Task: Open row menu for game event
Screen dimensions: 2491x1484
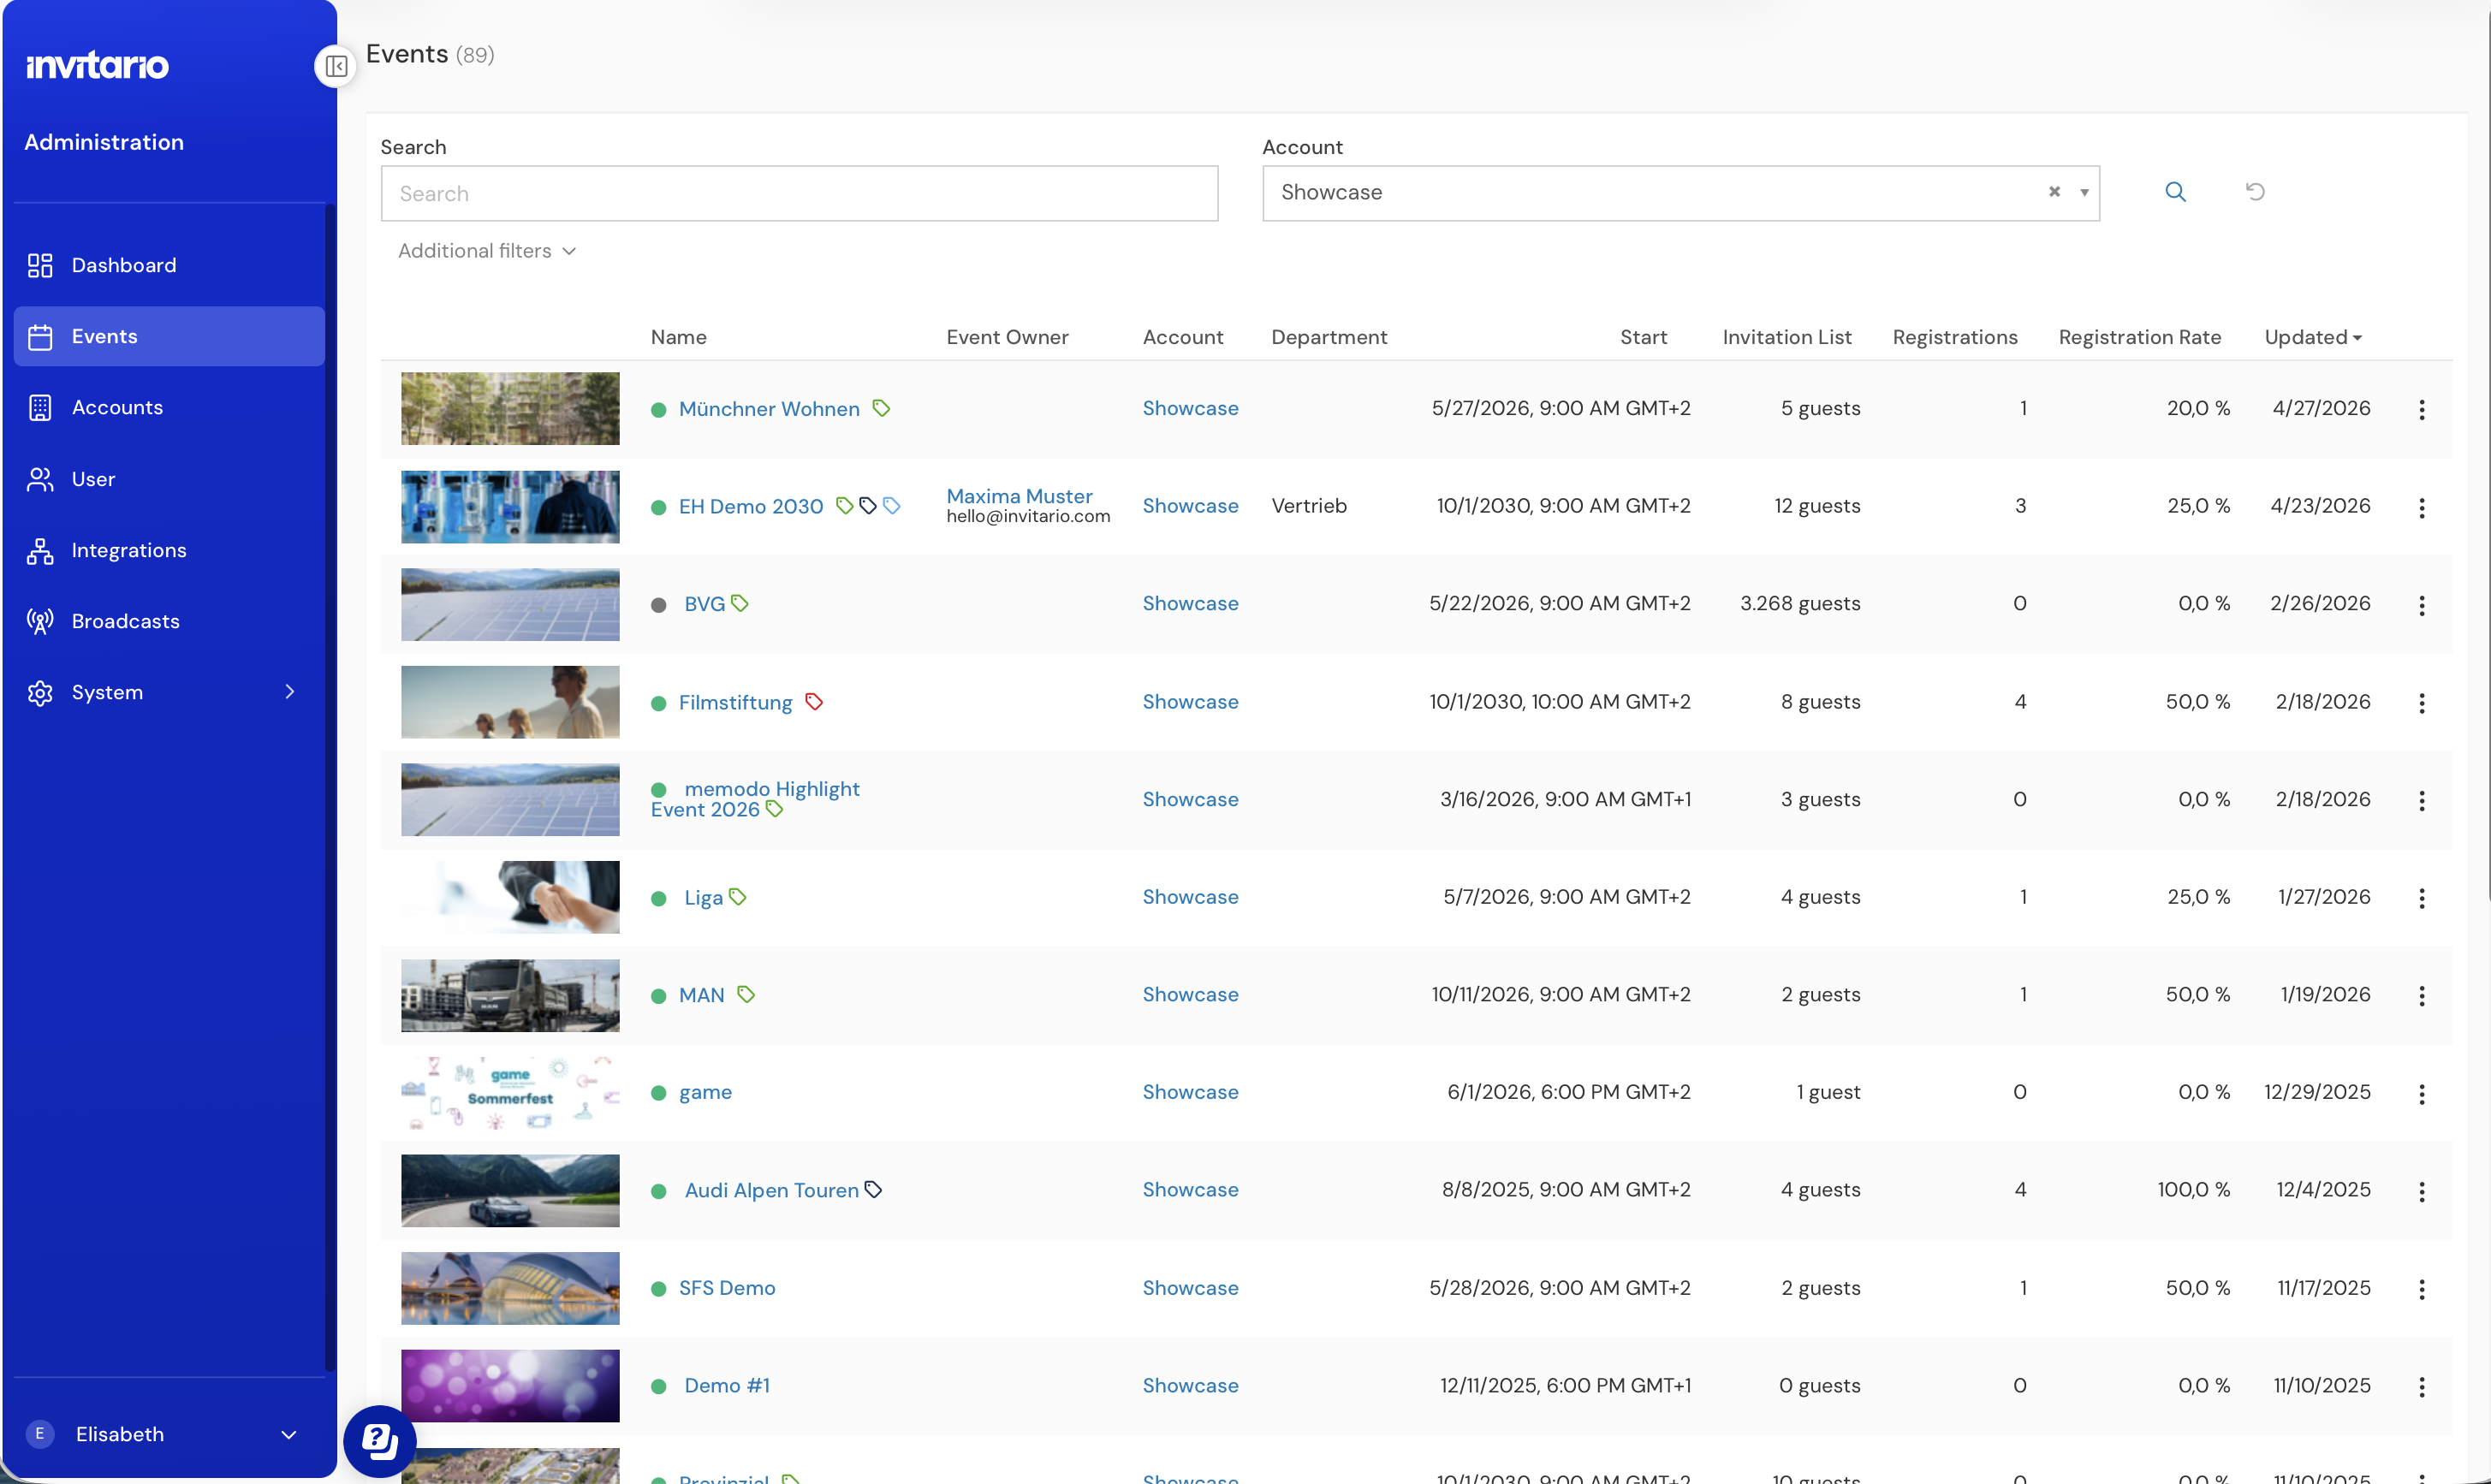Action: click(2422, 1094)
